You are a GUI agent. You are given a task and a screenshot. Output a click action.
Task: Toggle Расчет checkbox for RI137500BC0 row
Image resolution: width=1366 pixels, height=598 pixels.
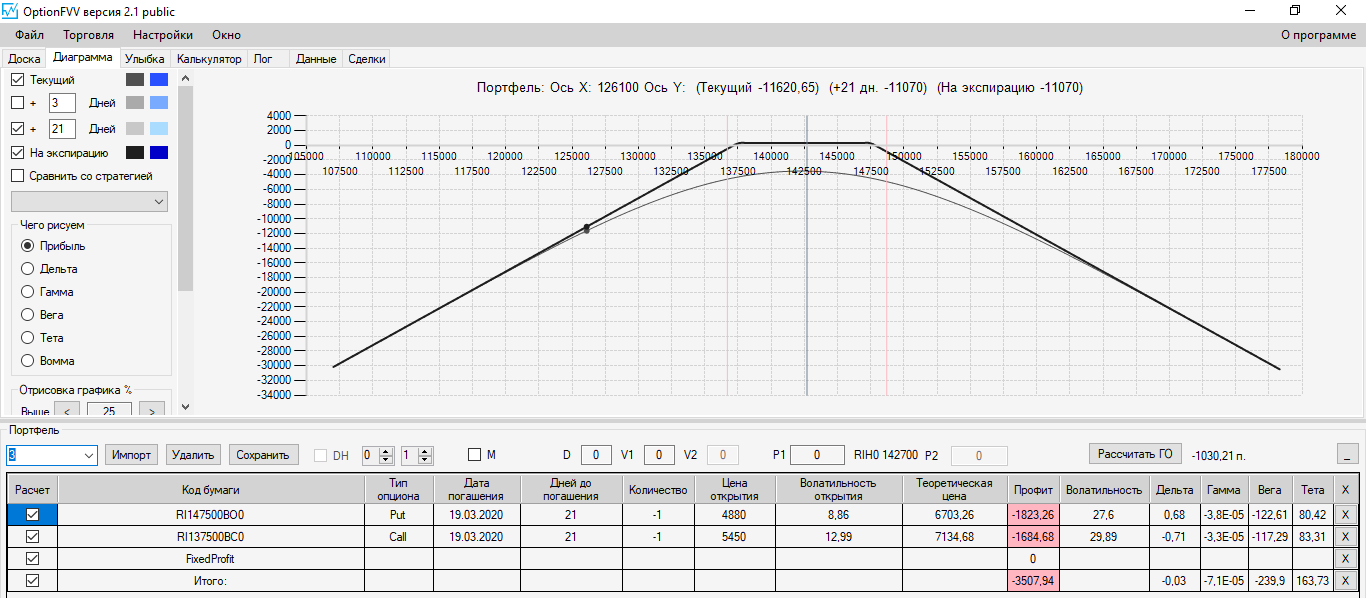pyautogui.click(x=32, y=537)
